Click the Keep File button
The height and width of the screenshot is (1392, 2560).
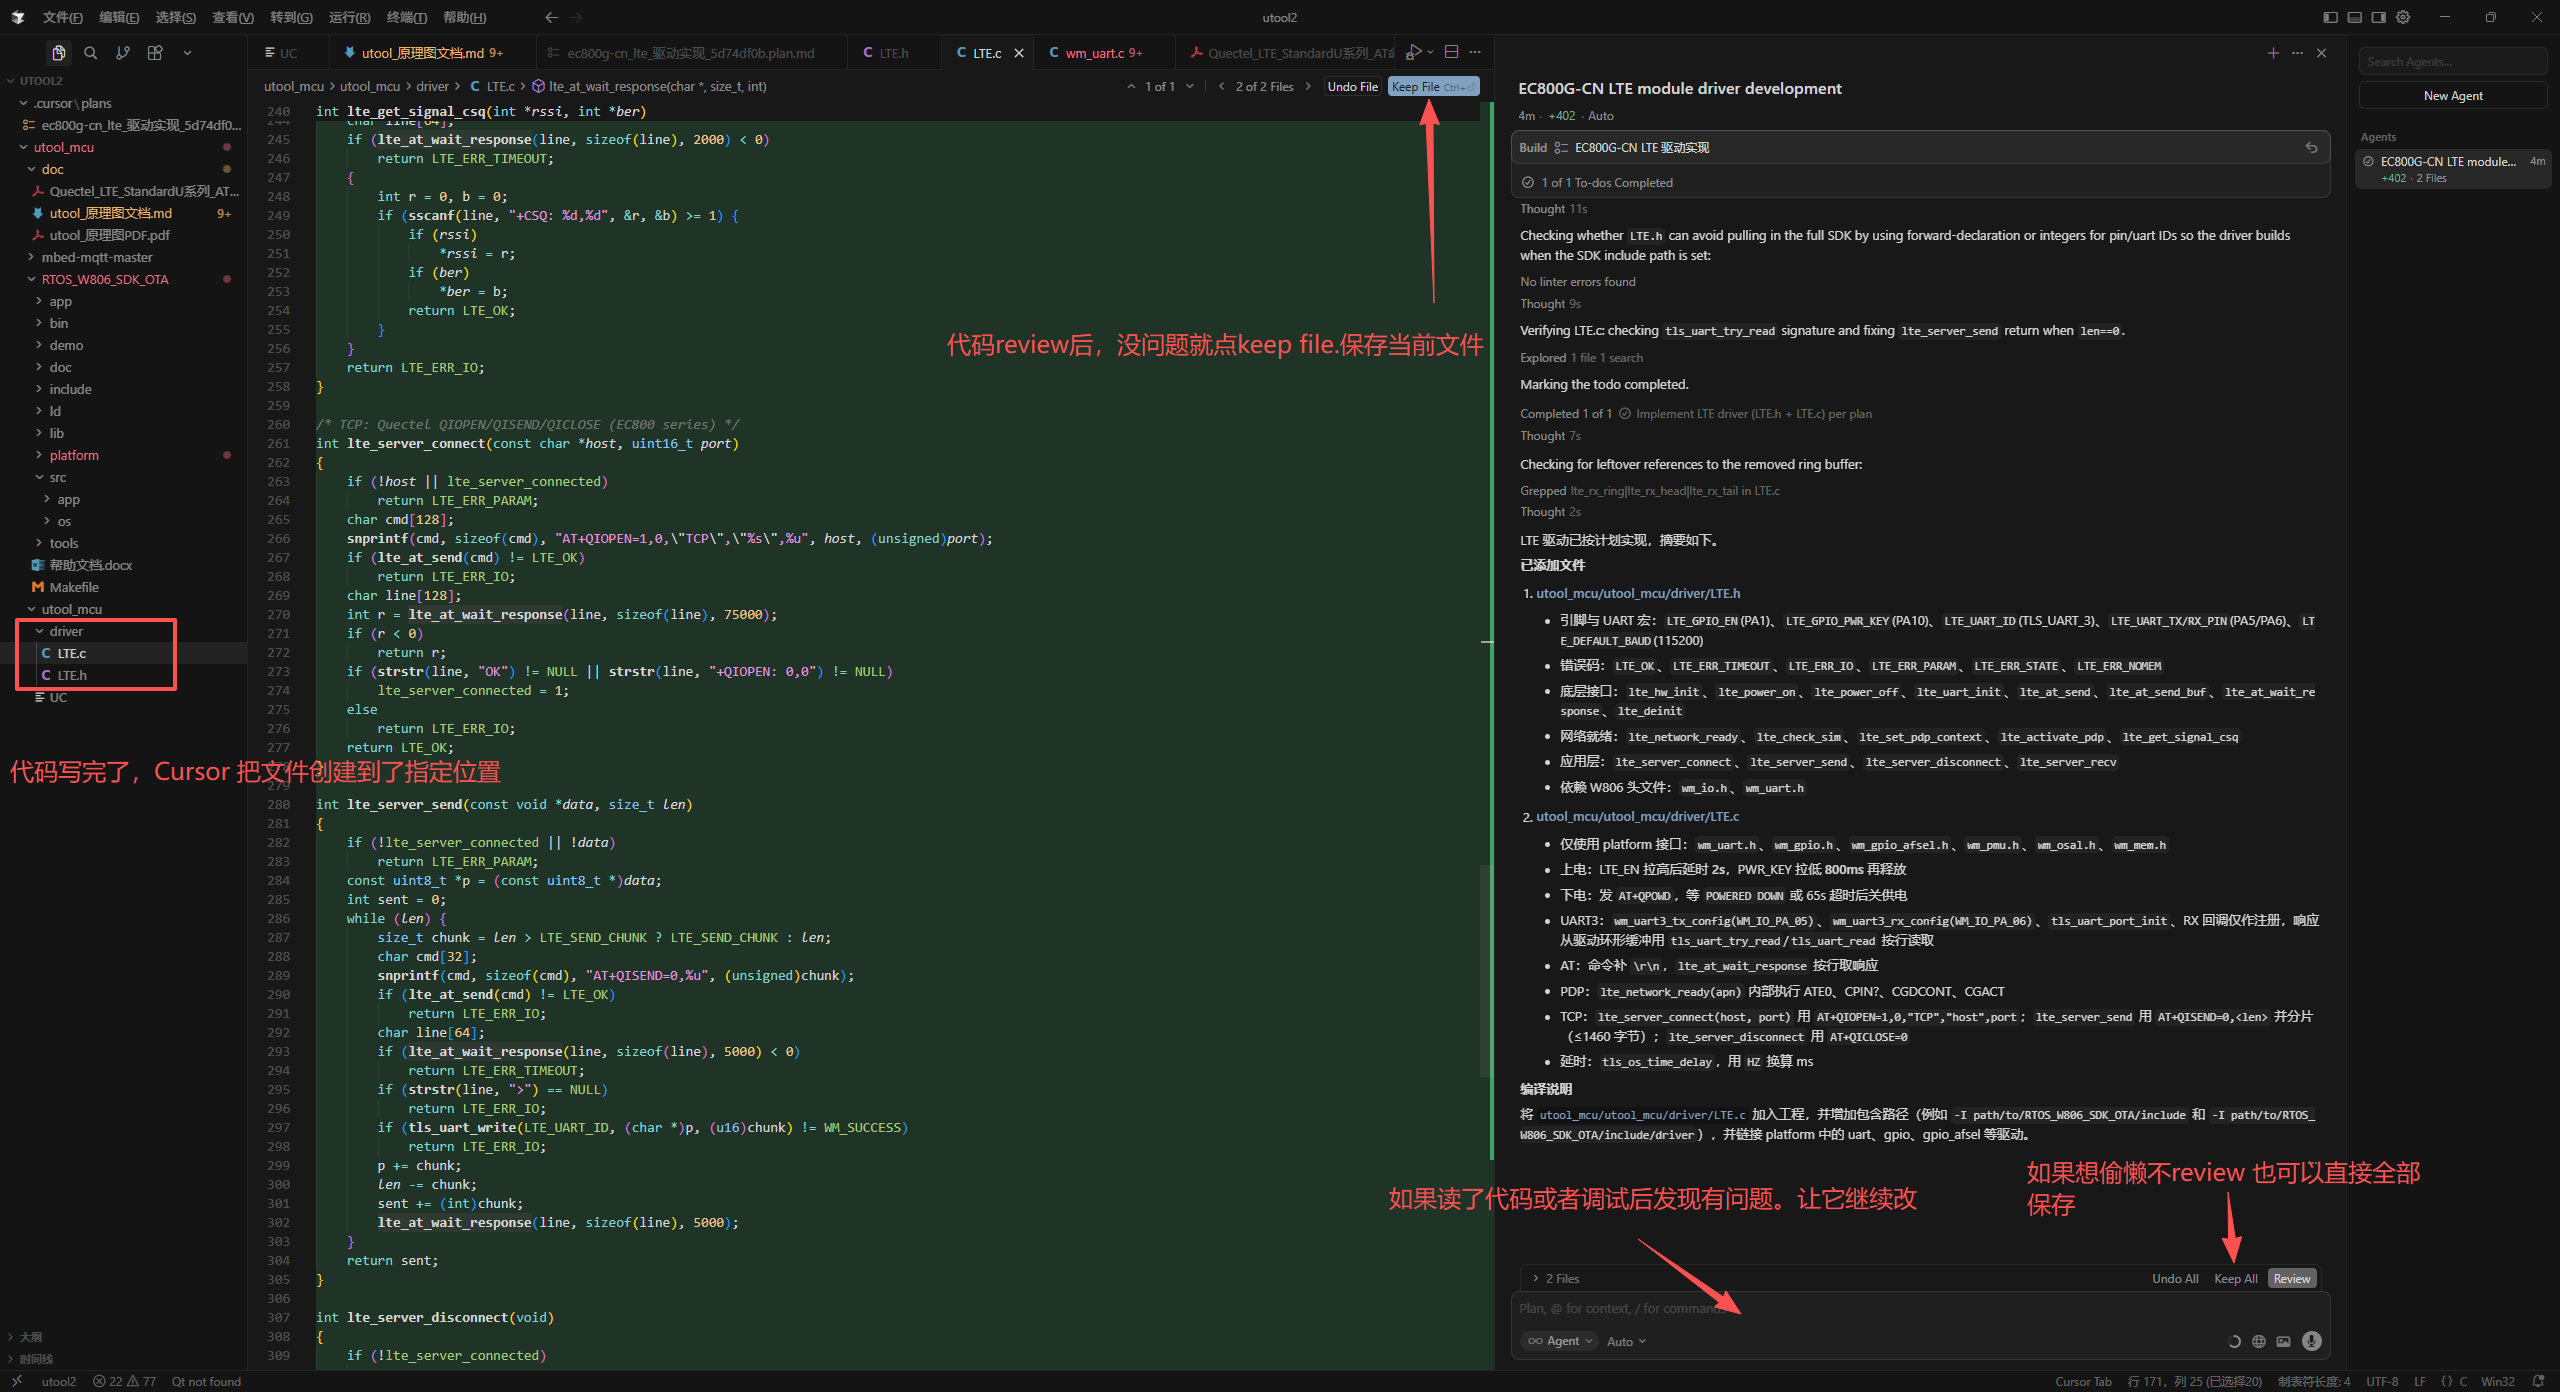click(x=1433, y=87)
